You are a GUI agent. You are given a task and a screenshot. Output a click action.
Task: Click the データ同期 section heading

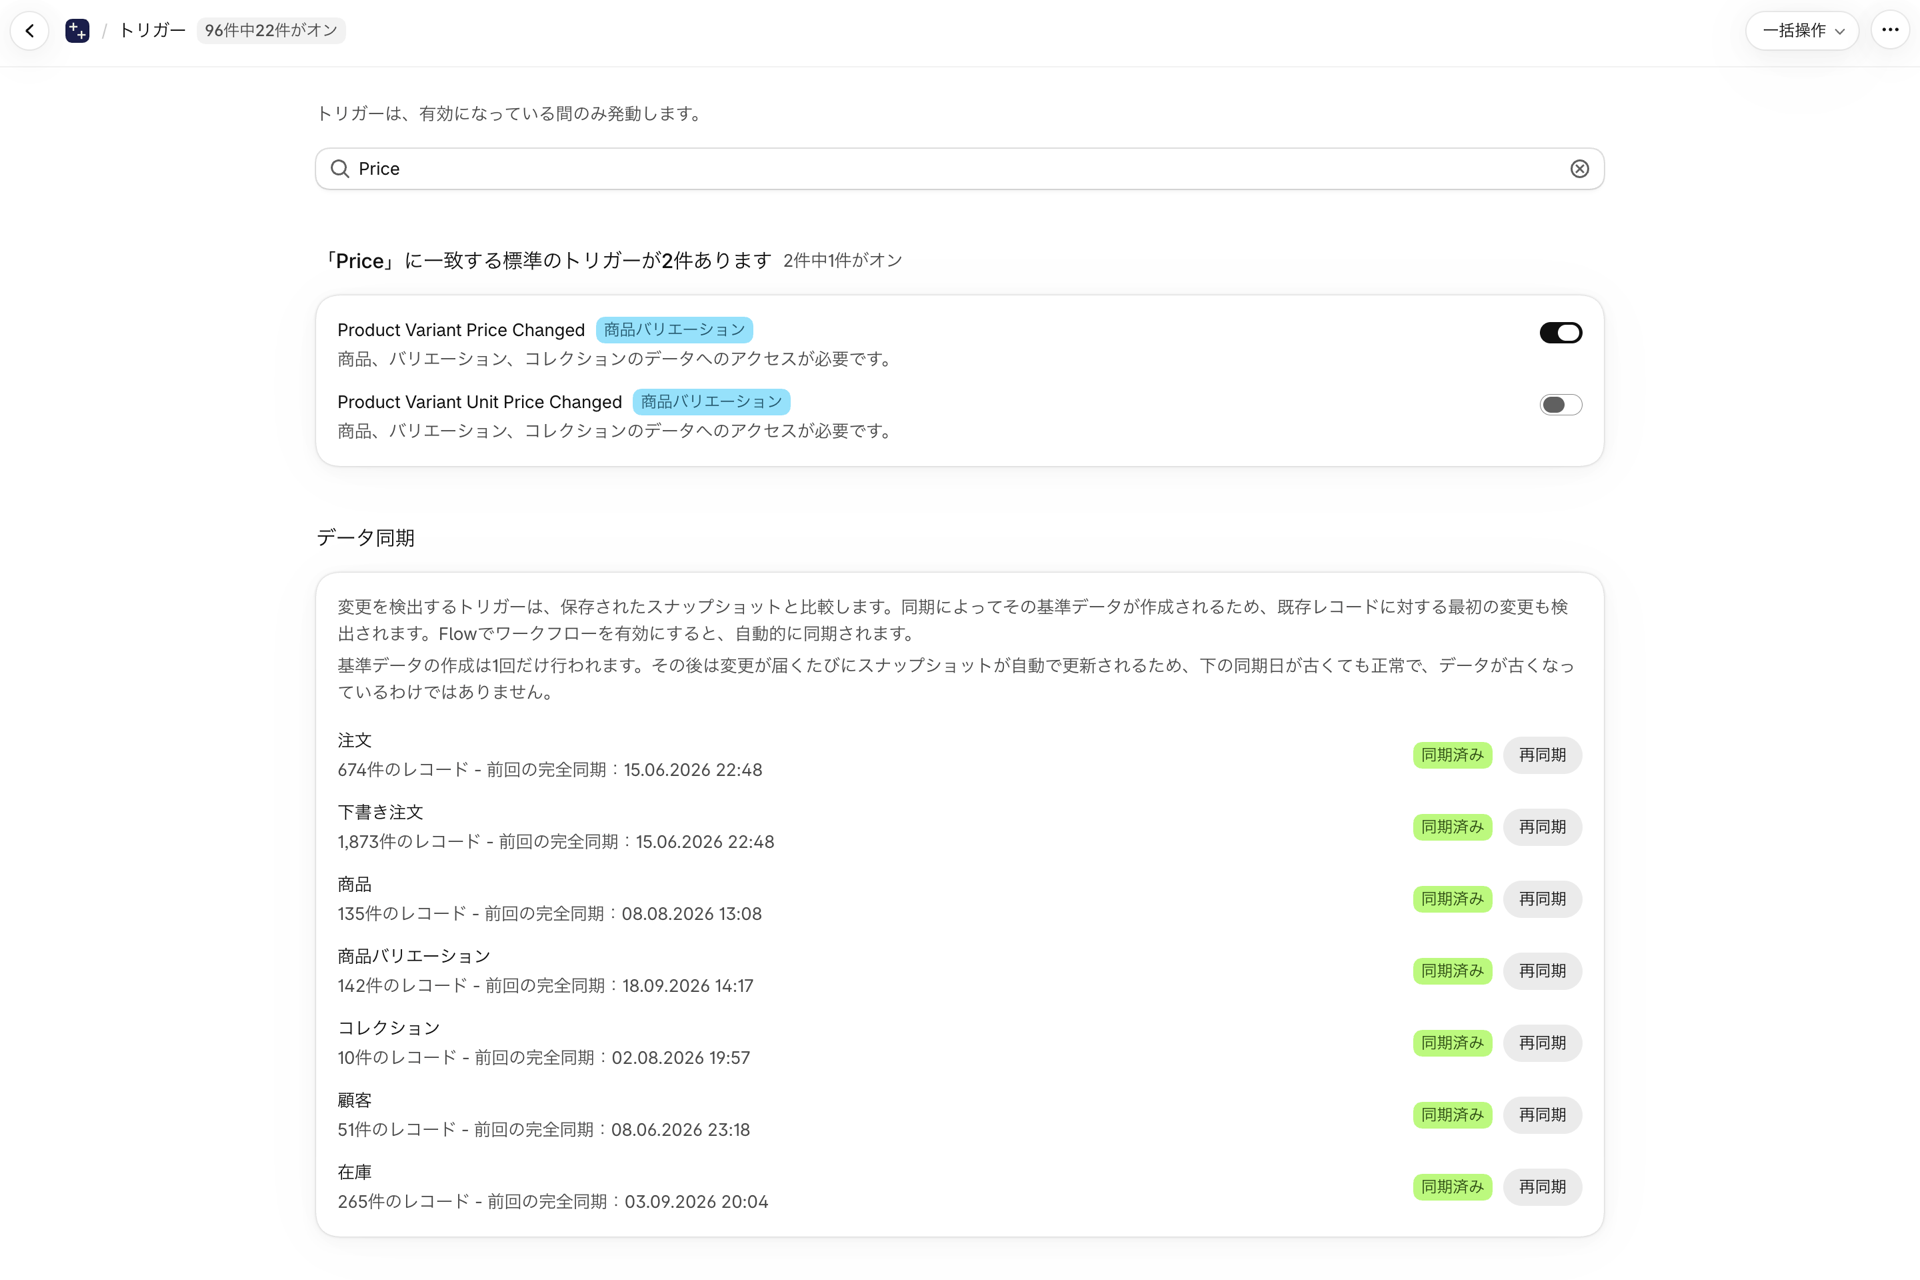coord(365,538)
